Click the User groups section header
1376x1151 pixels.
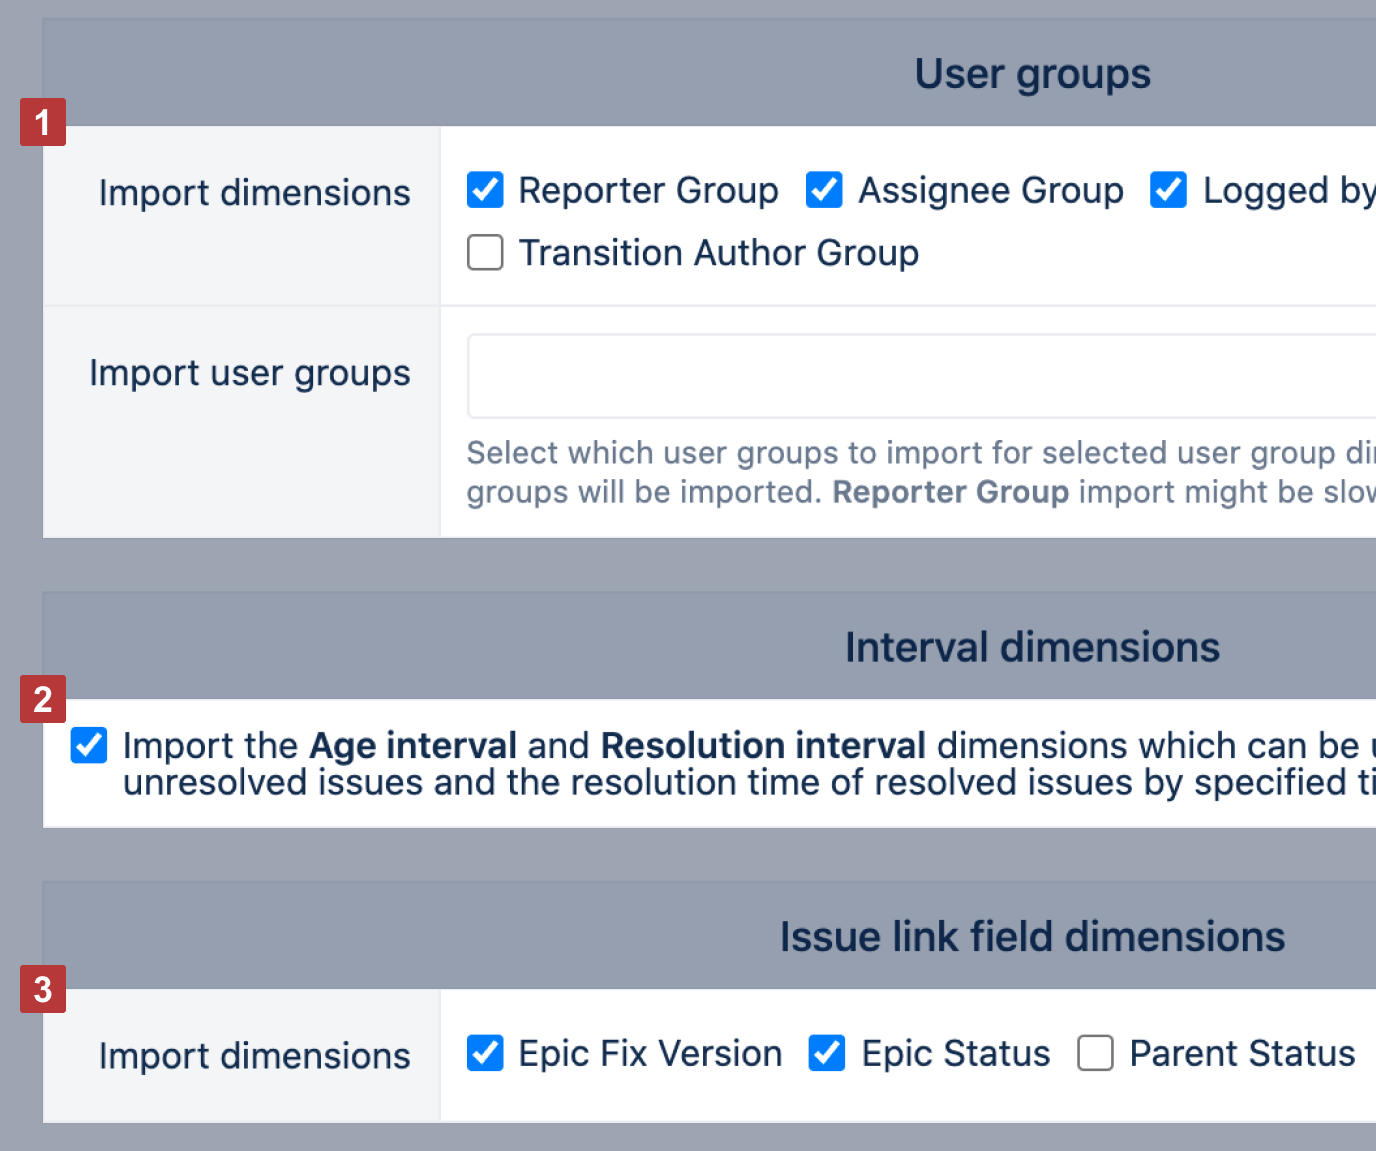coord(1032,74)
